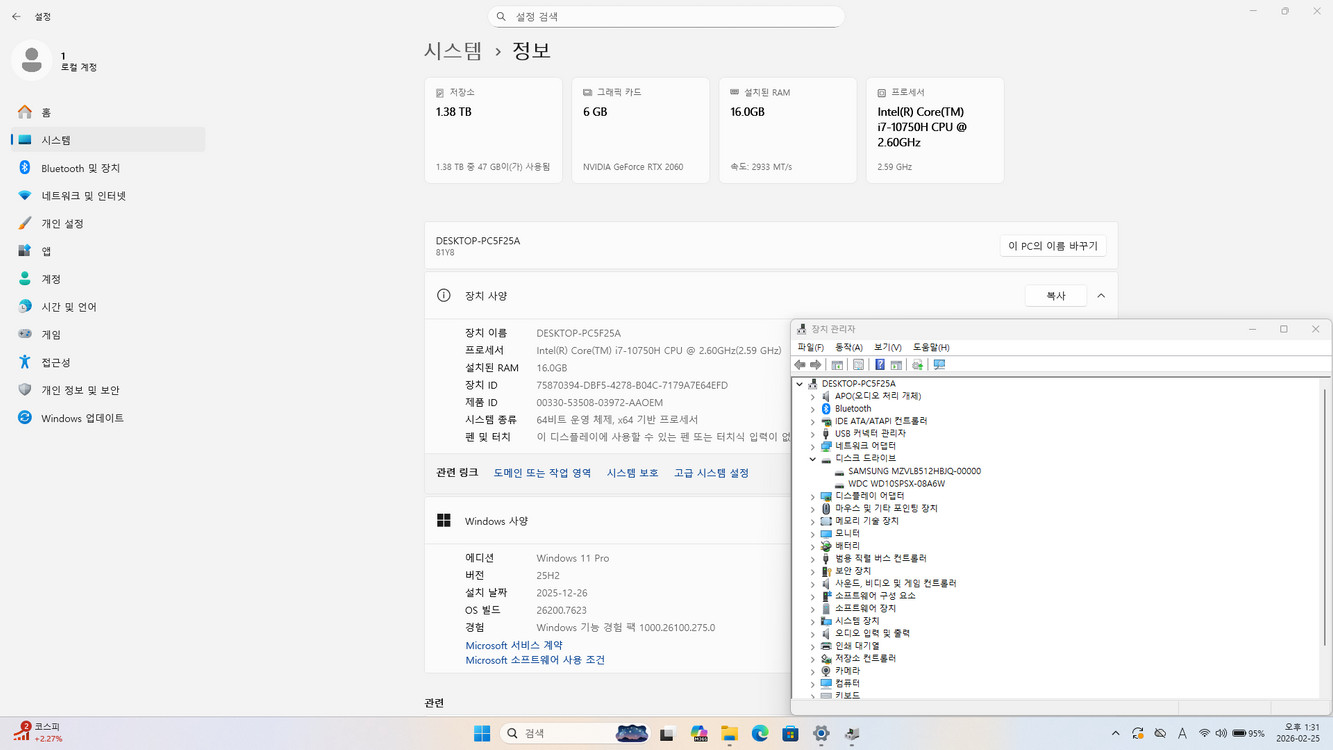
Task: Open Help via the blue question mark icon
Action: pos(879,364)
